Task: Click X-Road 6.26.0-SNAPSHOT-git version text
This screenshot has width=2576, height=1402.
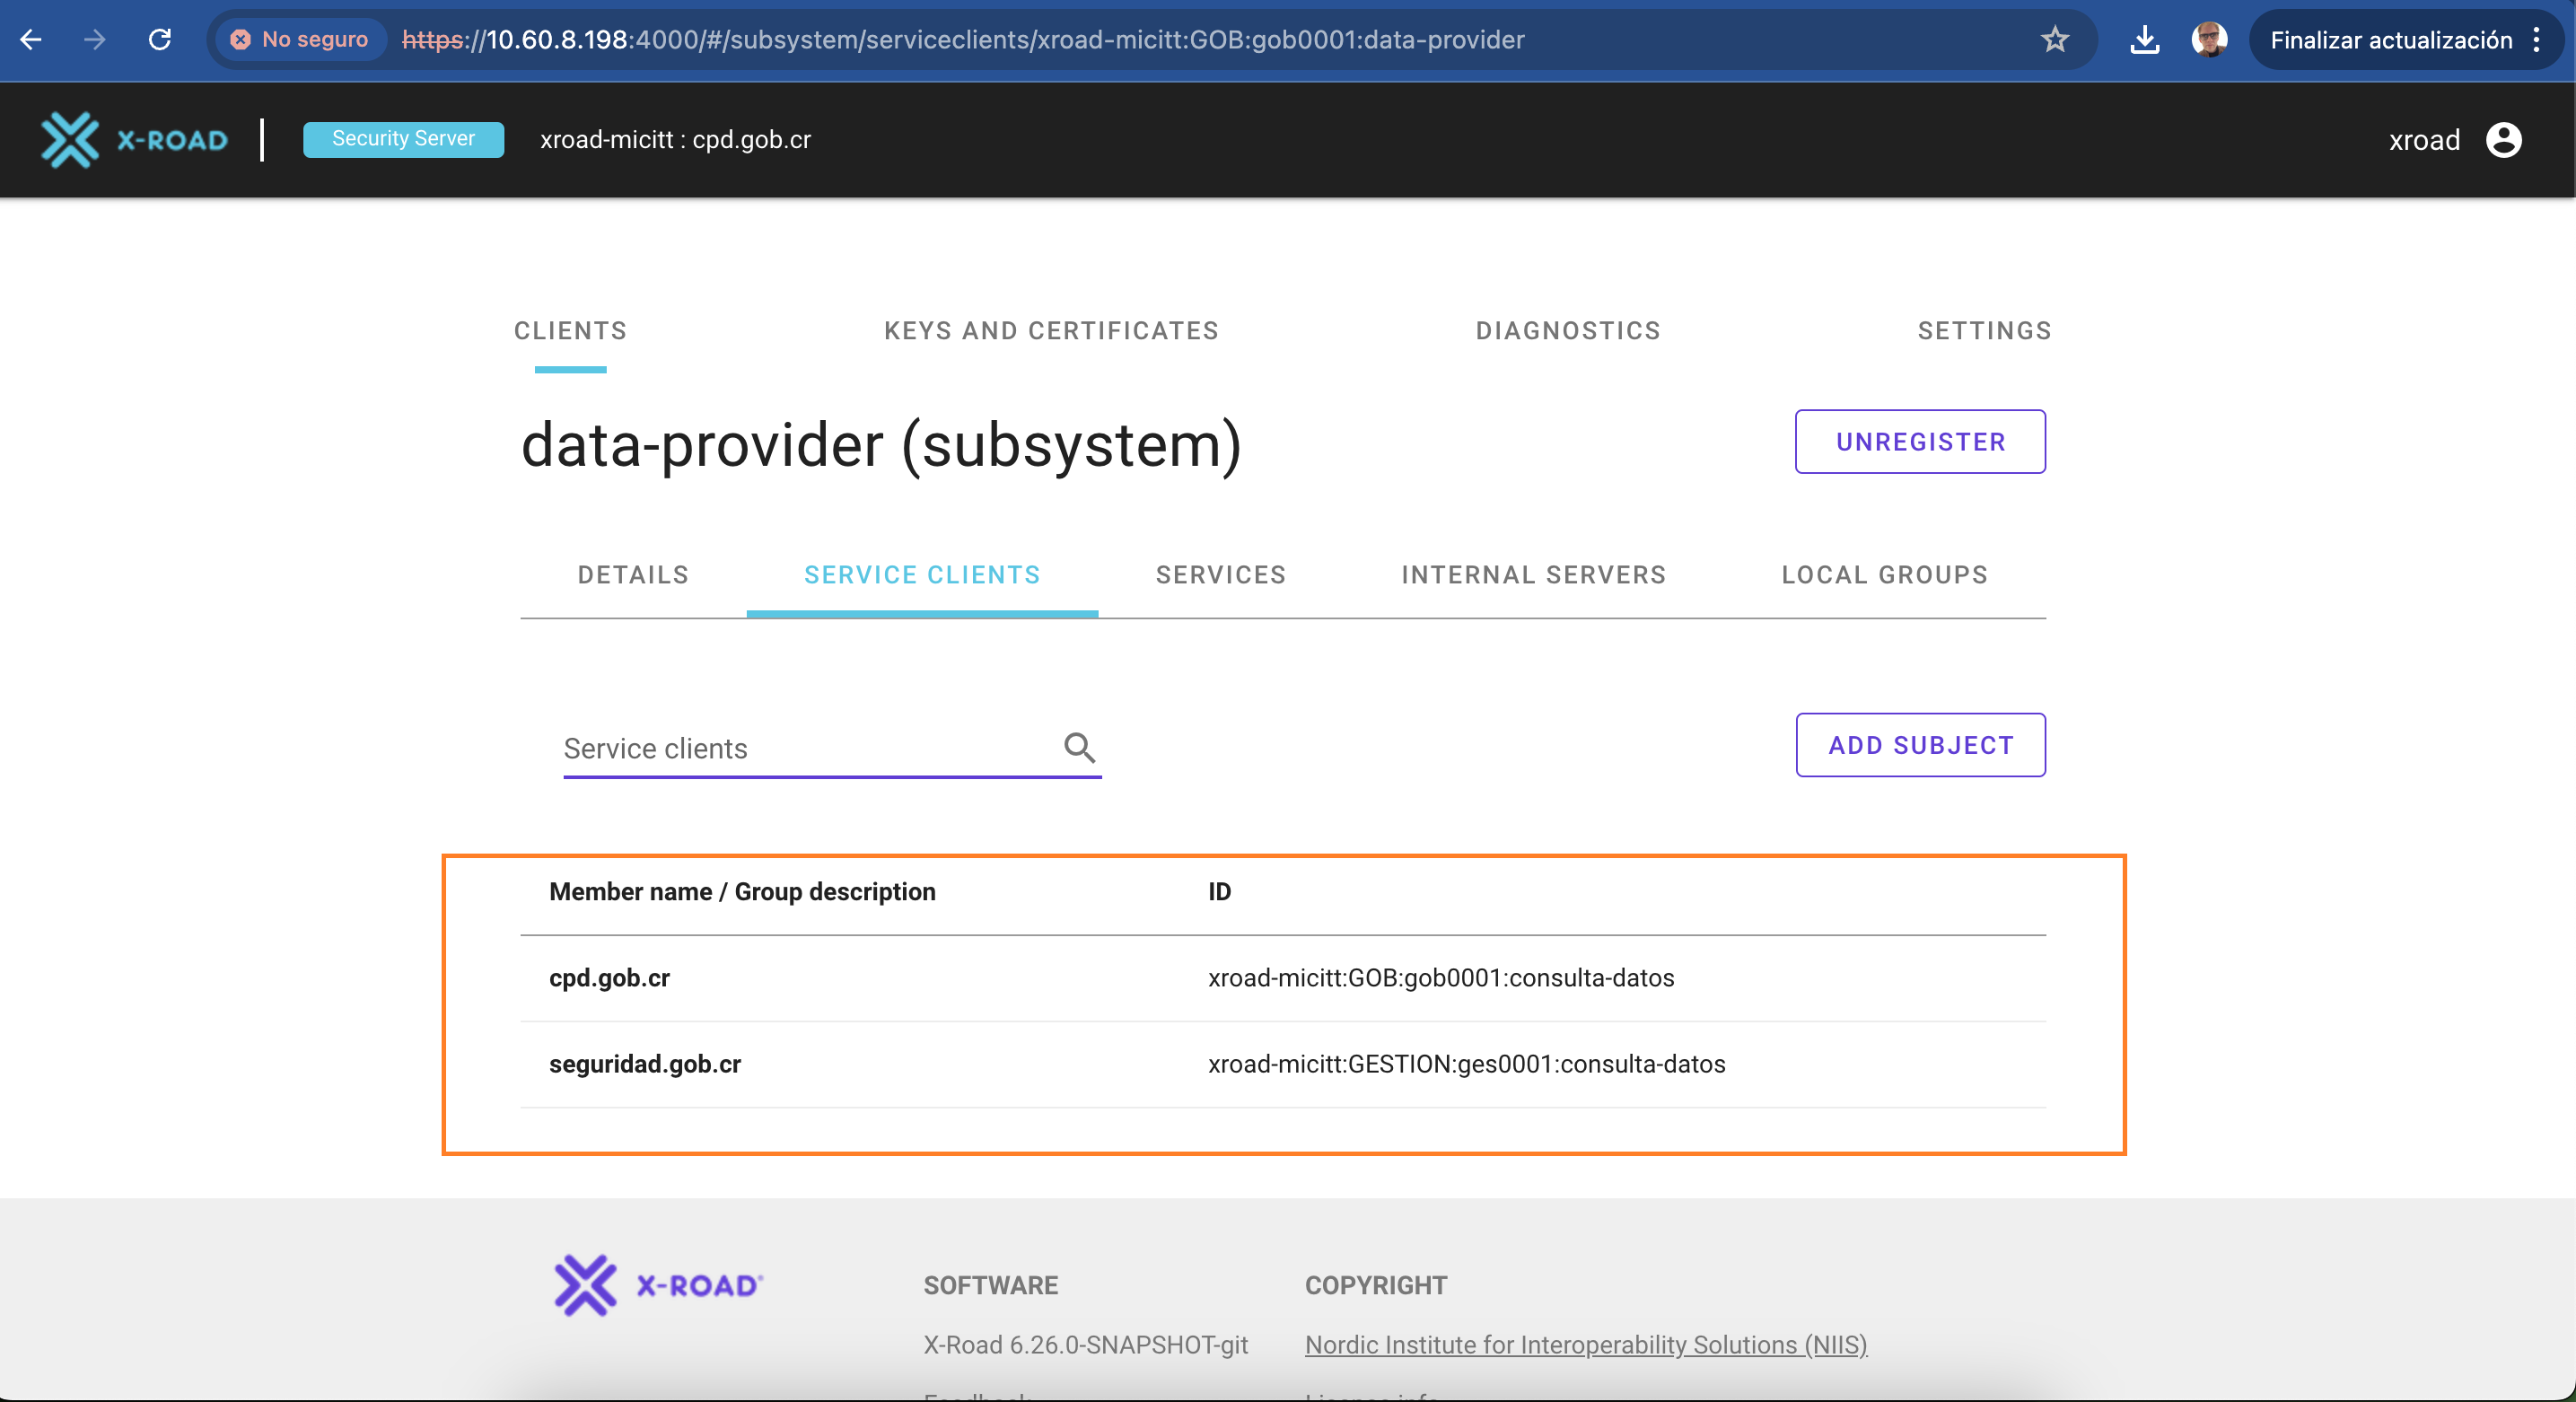Action: 1085,1345
